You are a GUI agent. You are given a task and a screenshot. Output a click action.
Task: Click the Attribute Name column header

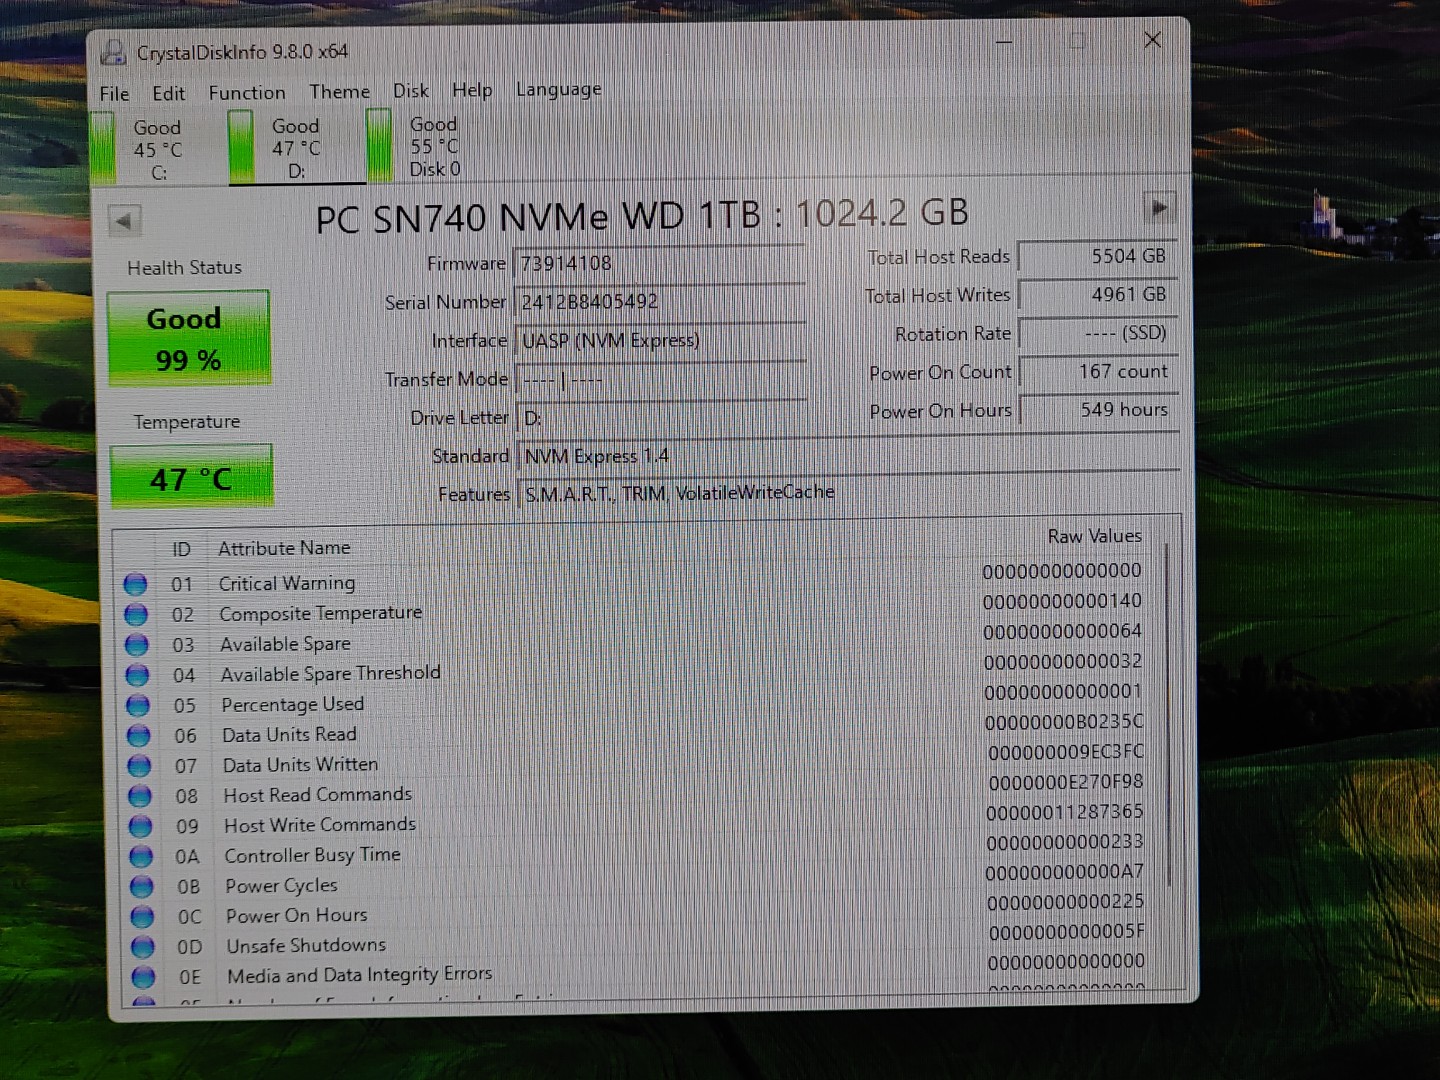(284, 548)
